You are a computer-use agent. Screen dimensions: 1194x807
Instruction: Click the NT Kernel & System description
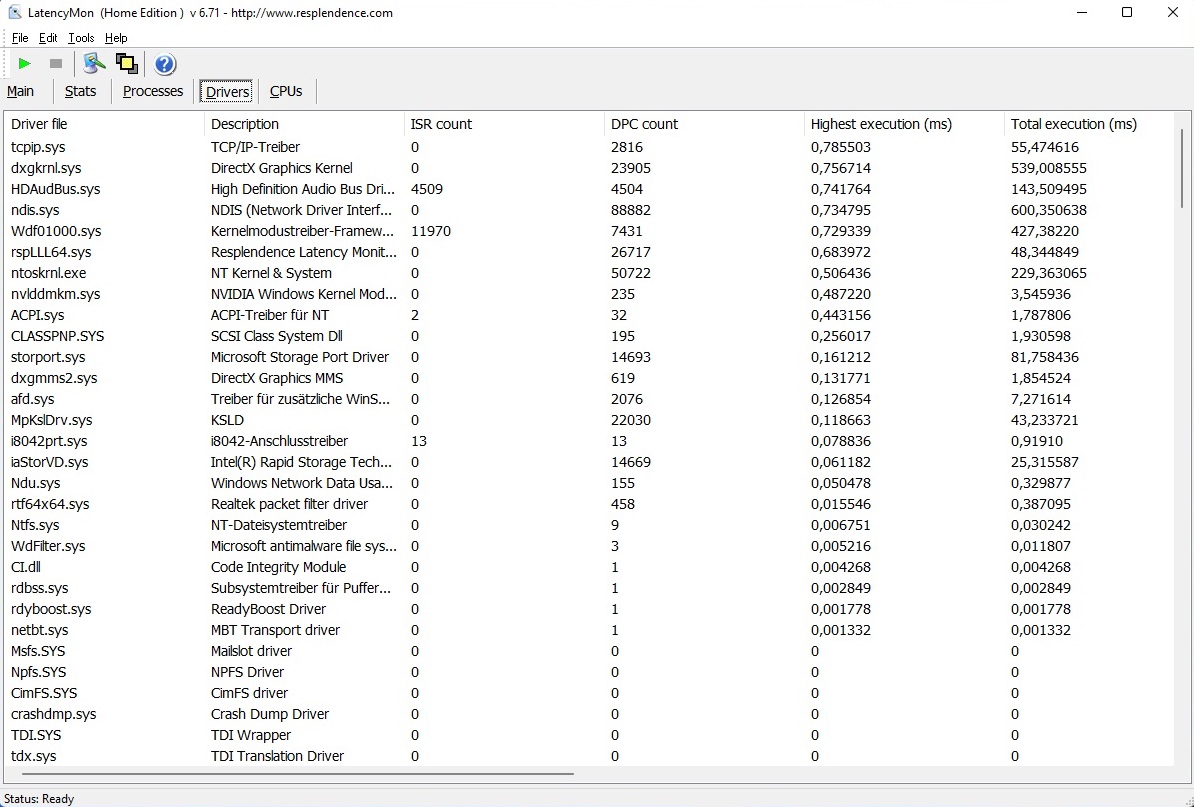271,273
